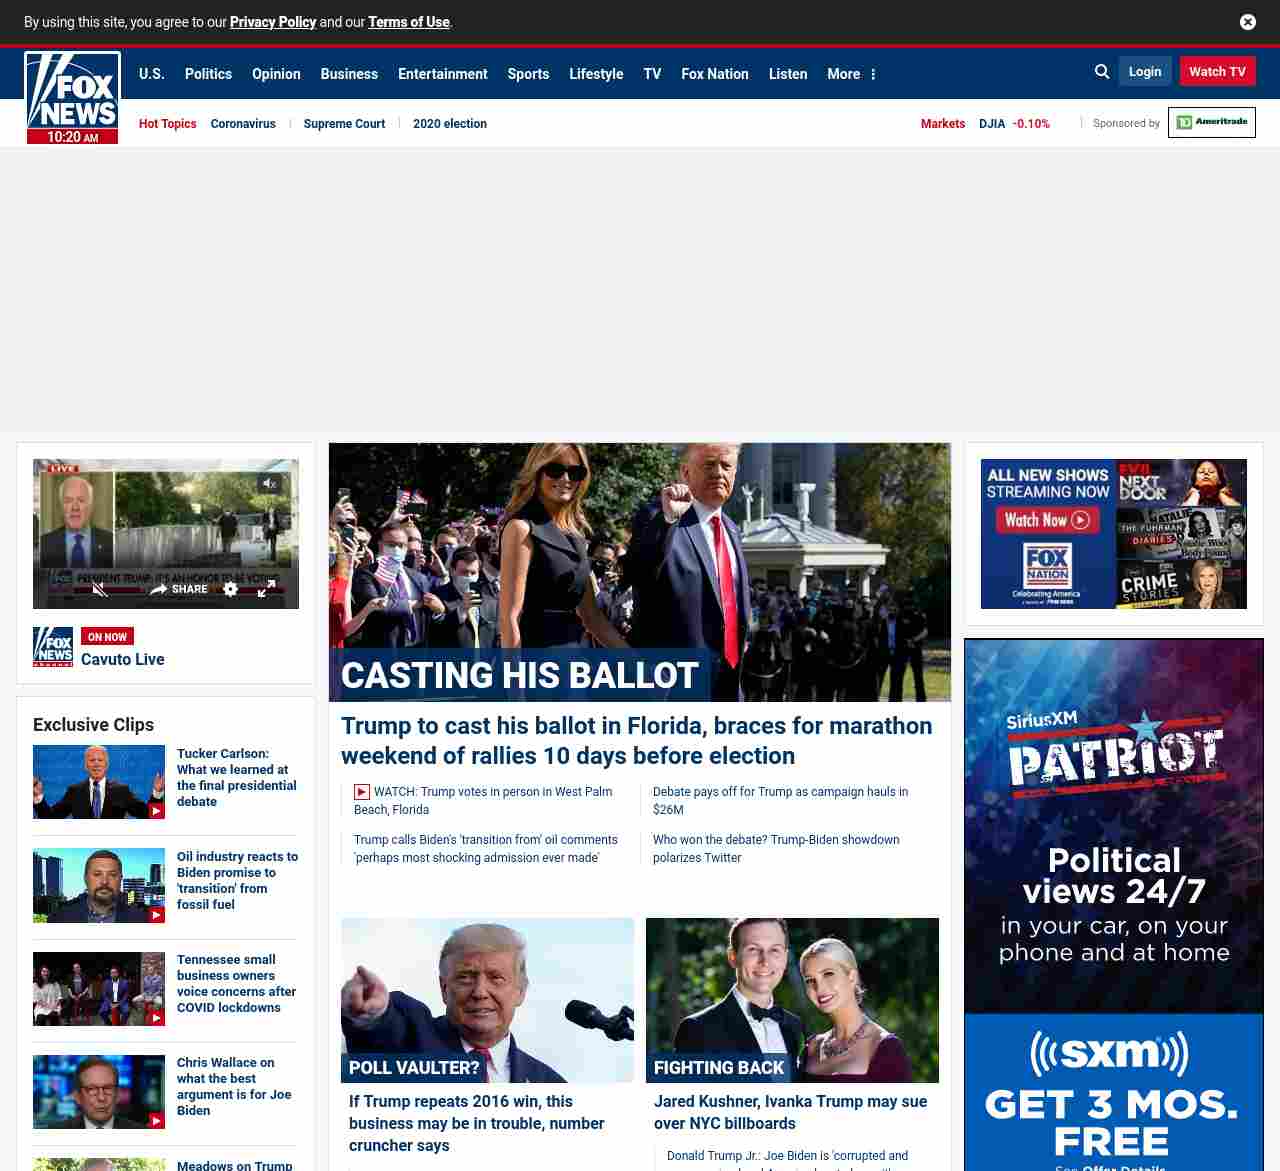Open live video settings gear

[231, 589]
